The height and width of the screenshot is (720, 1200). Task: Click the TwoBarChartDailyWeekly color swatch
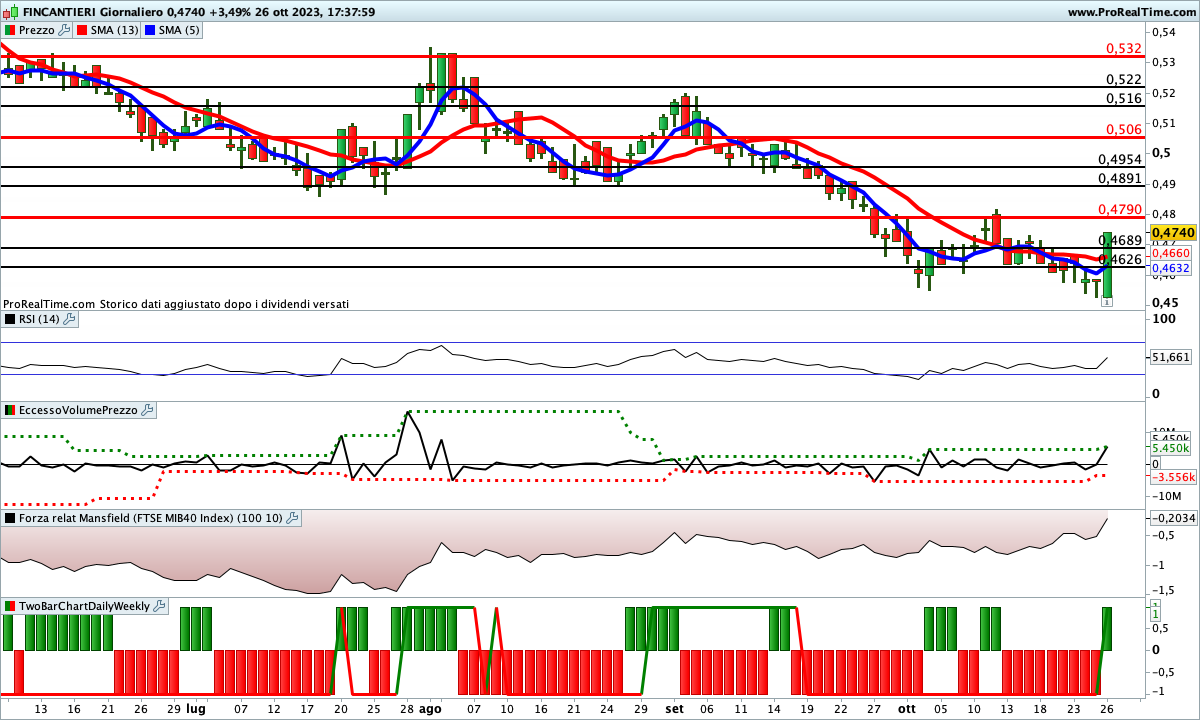[10, 606]
